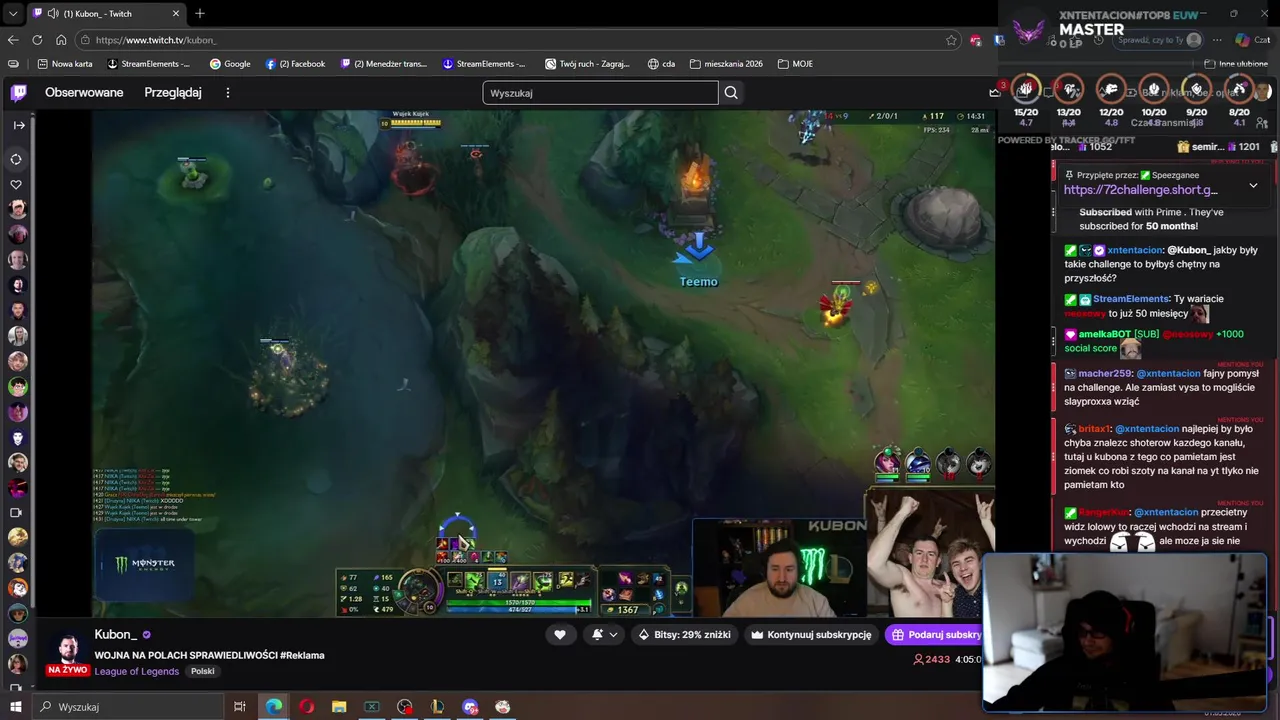Image resolution: width=1280 pixels, height=720 pixels.
Task: Click the Windows Start button
Action: click(x=15, y=707)
